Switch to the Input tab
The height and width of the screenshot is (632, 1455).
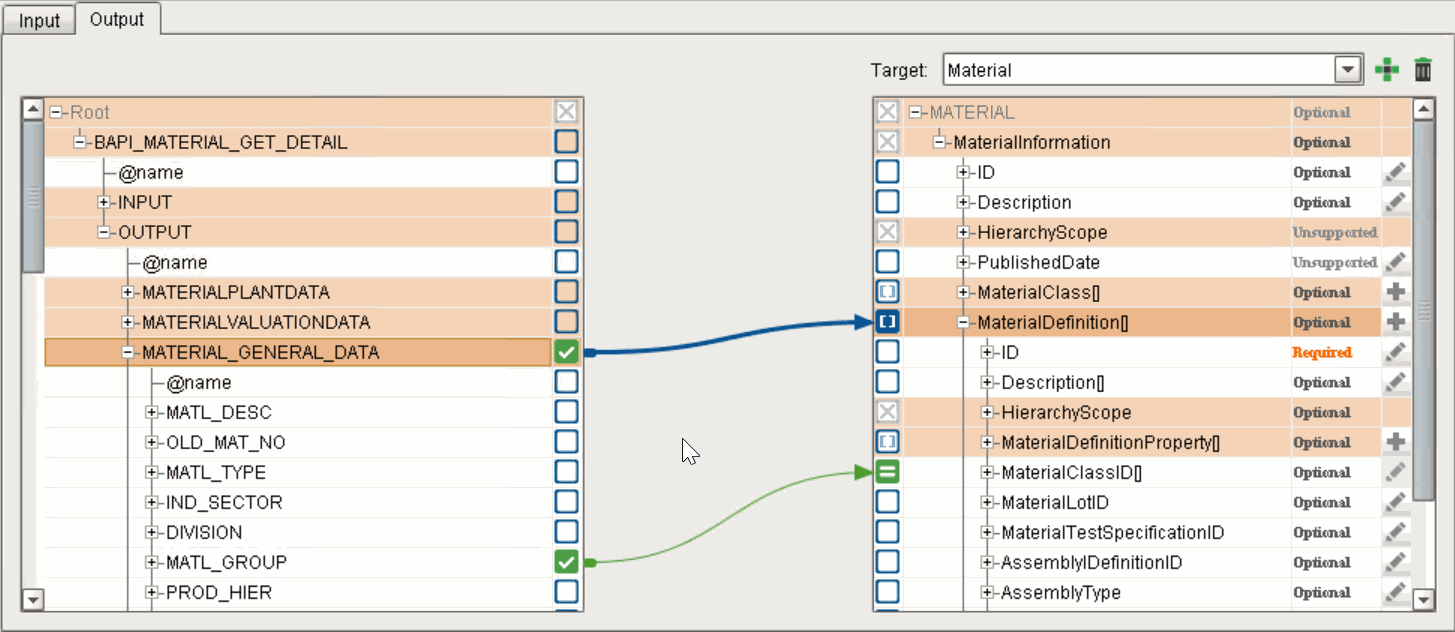point(39,20)
